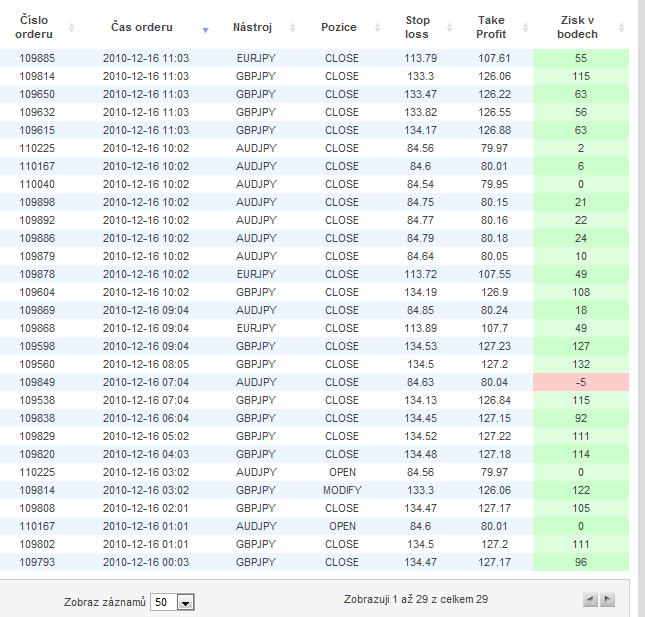
Task: Click the MODIFY position cell
Action: pyautogui.click(x=342, y=490)
